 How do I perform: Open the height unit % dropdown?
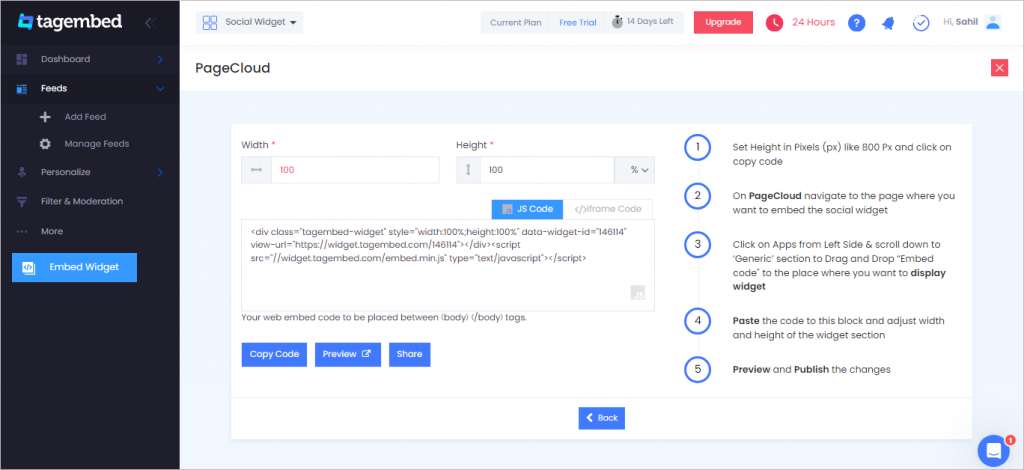[x=635, y=170]
